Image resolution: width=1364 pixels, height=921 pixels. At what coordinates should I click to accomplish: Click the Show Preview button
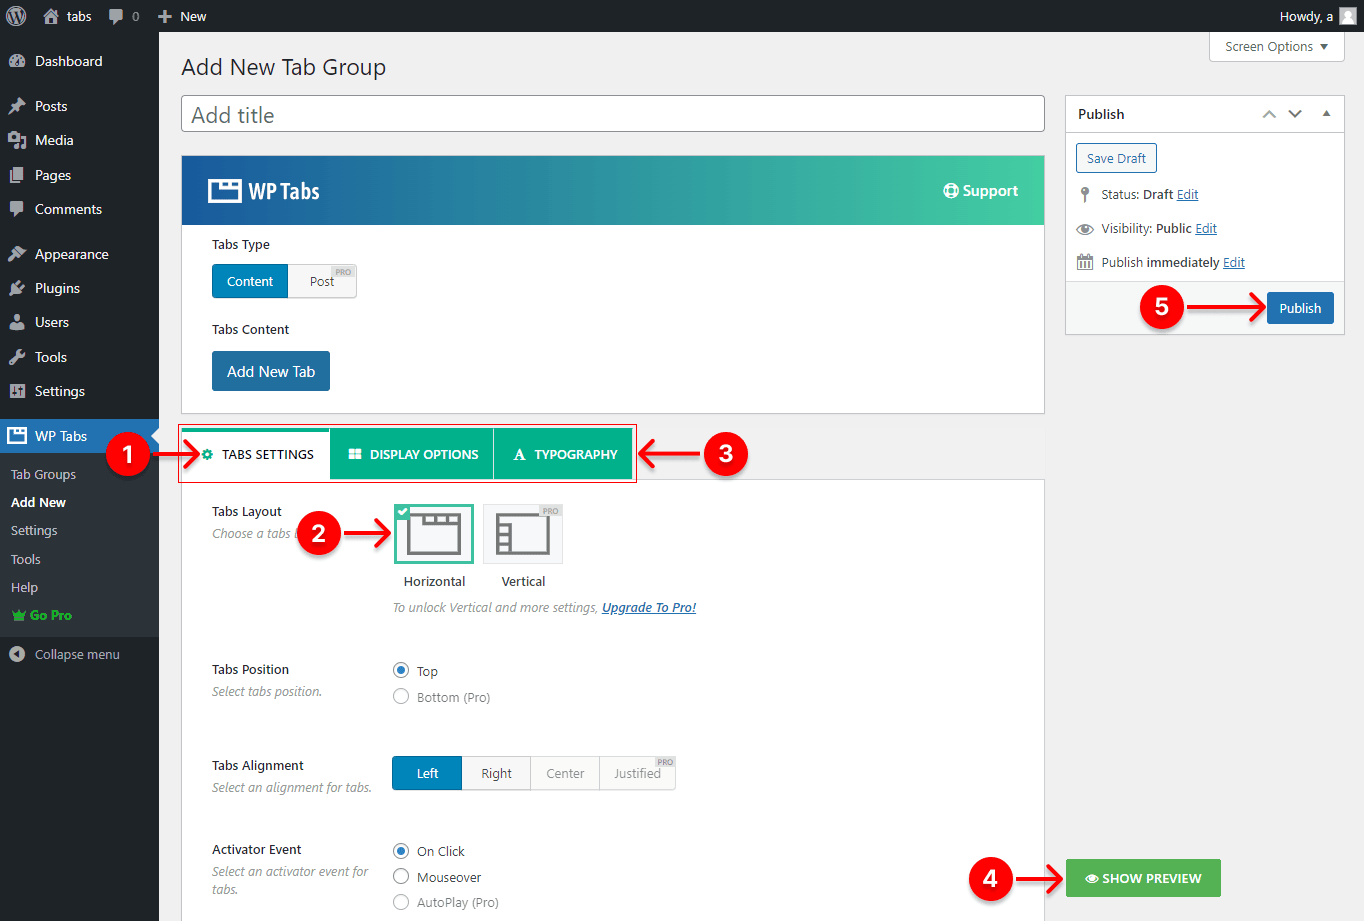coord(1143,878)
